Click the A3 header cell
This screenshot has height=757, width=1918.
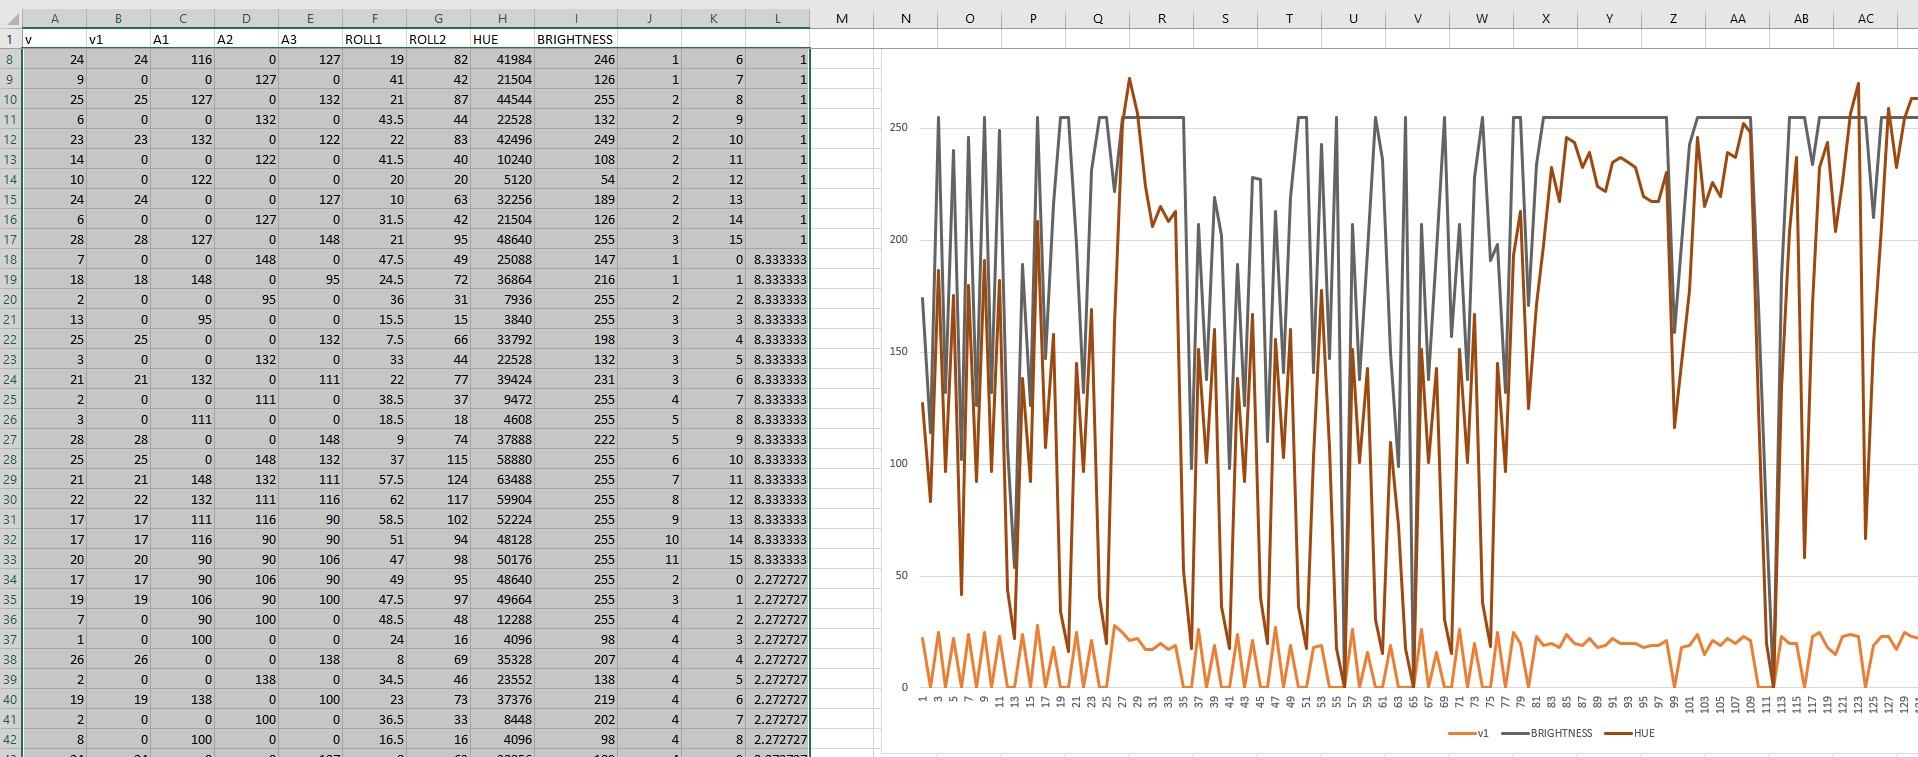(x=310, y=39)
